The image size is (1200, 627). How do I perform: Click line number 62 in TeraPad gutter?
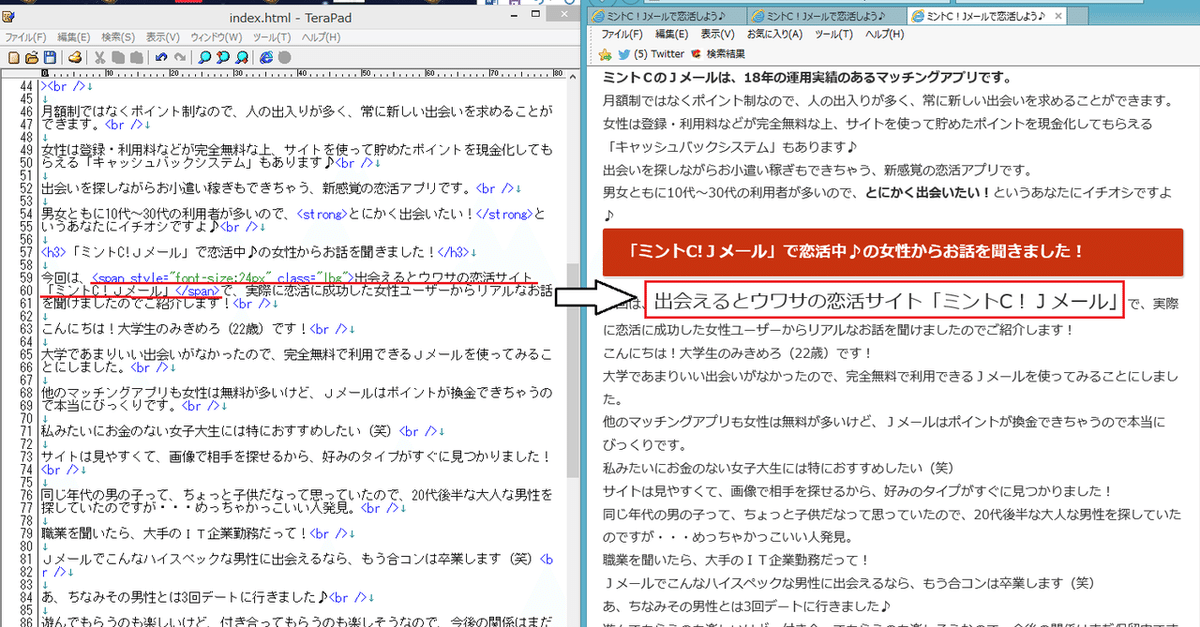(x=27, y=319)
